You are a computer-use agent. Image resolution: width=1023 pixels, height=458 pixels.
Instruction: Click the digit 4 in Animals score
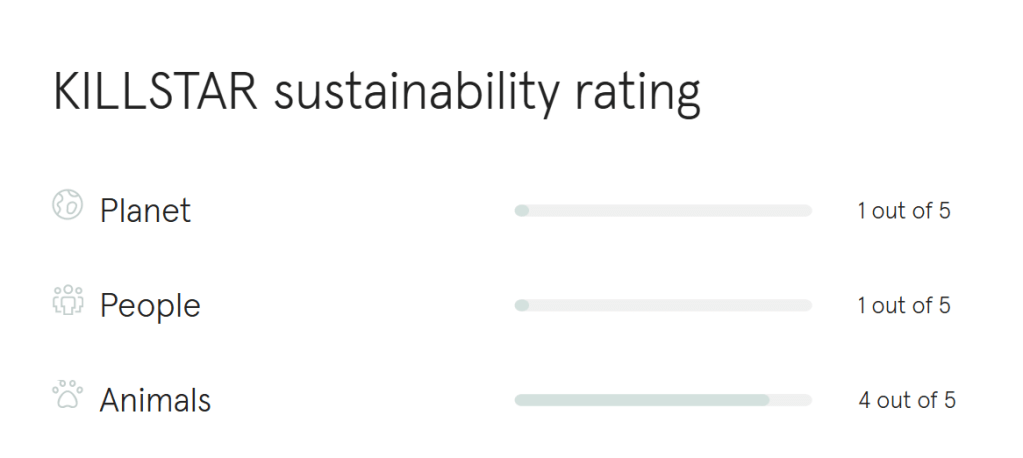(x=865, y=400)
